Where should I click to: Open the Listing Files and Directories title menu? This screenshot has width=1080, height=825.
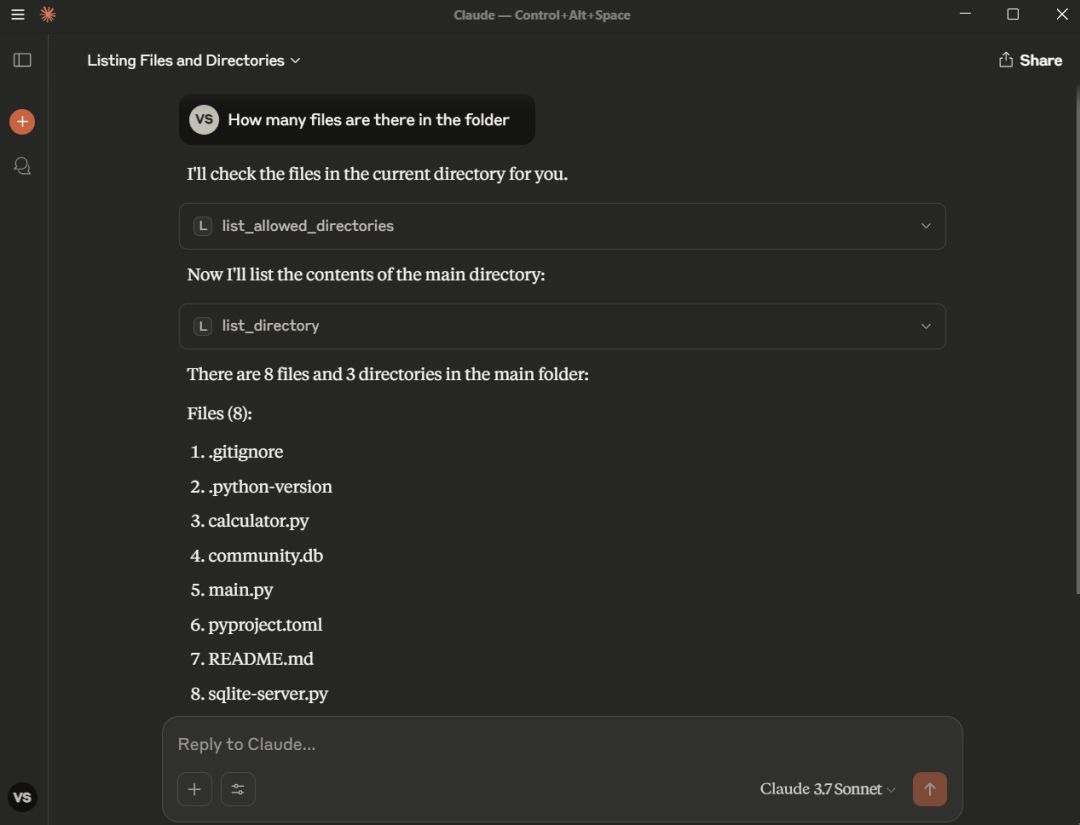tap(194, 60)
